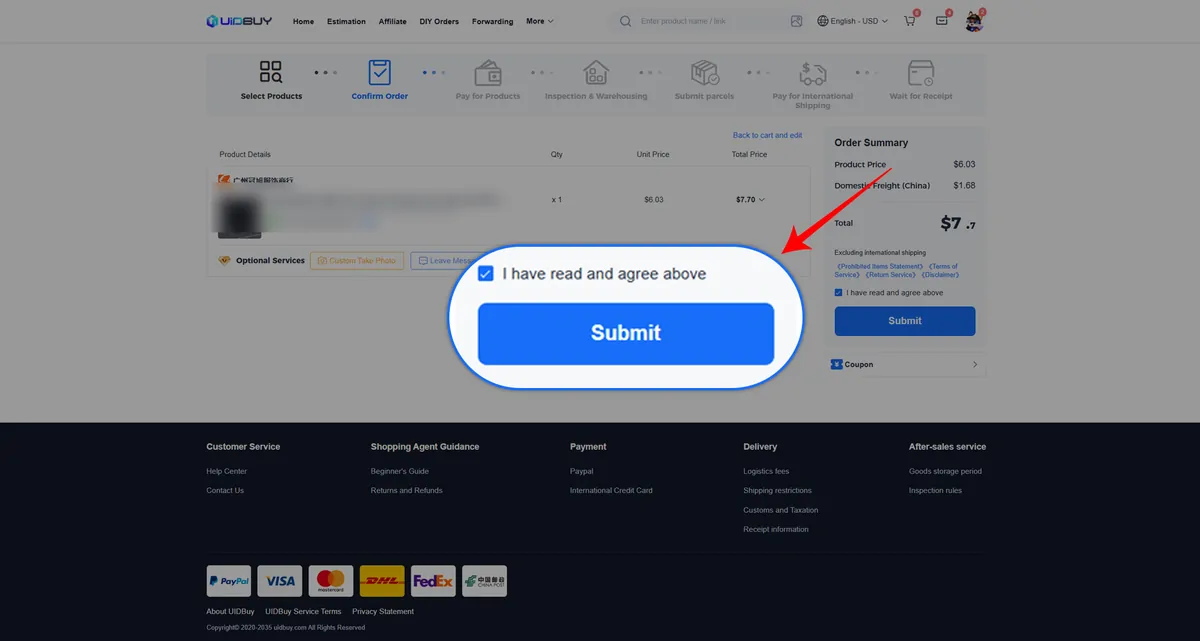Open Goods storage period footer link
Screen dimensions: 1200x641
(945, 471)
